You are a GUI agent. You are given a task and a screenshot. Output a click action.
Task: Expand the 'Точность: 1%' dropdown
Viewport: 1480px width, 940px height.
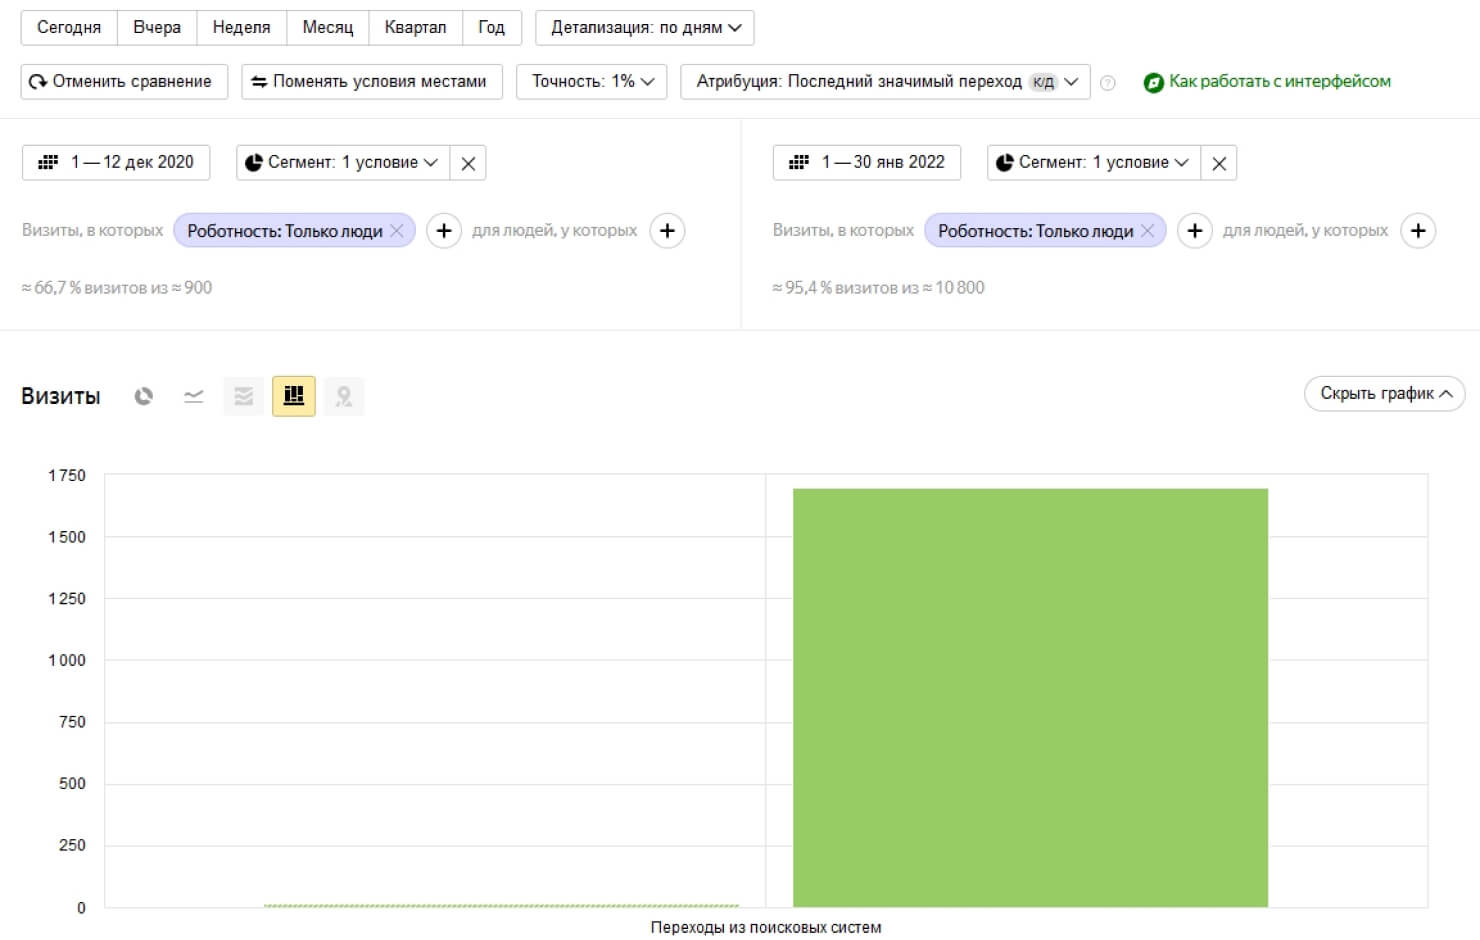coord(592,82)
